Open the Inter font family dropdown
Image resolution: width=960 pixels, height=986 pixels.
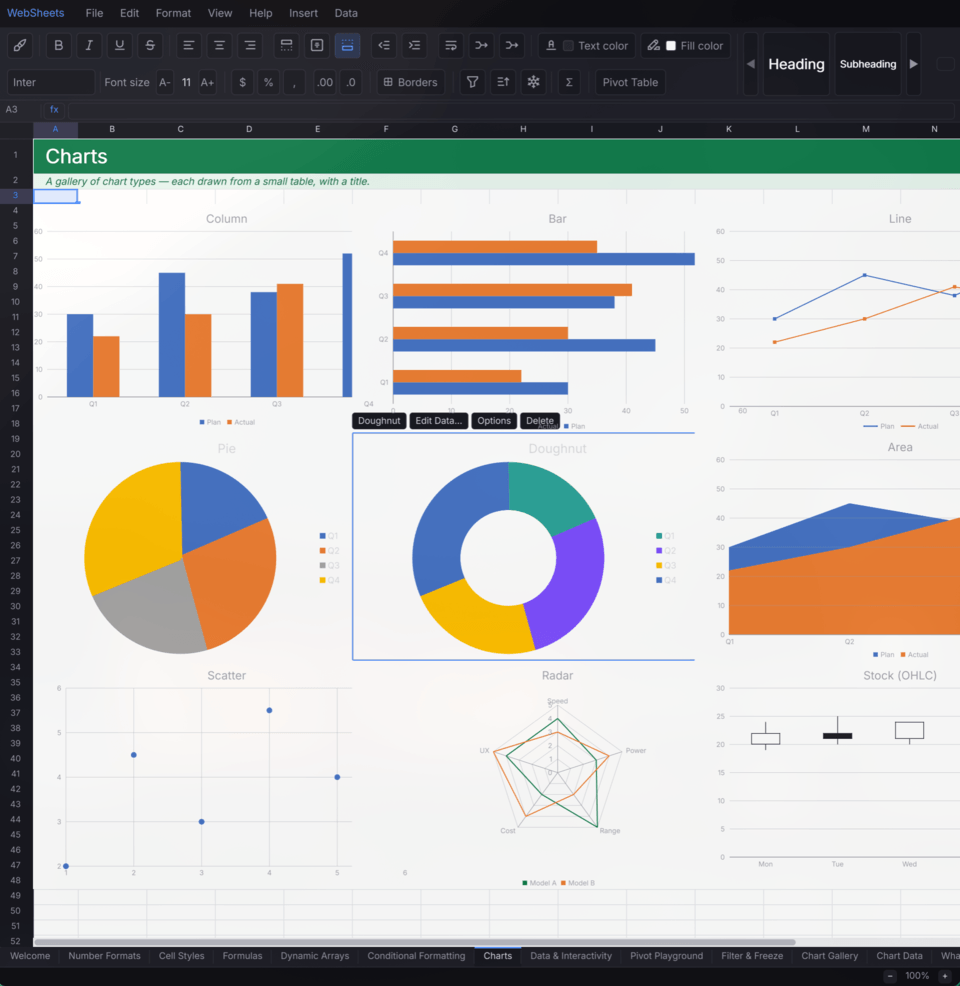click(x=51, y=82)
